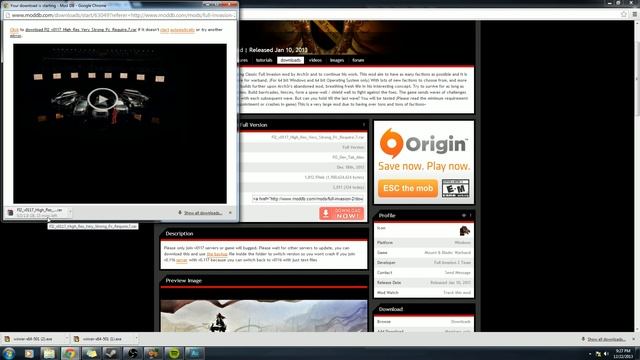The height and width of the screenshot is (360, 640).
Task: Select the 'downloads' tab
Action: 291,60
